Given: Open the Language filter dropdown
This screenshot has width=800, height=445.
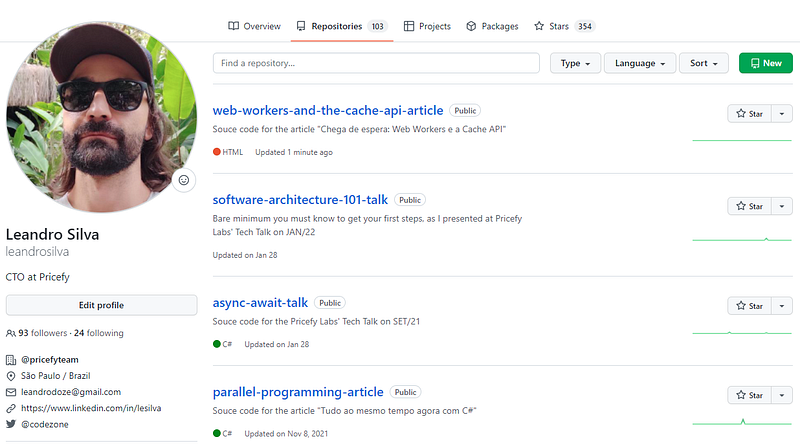Looking at the screenshot, I should (640, 63).
